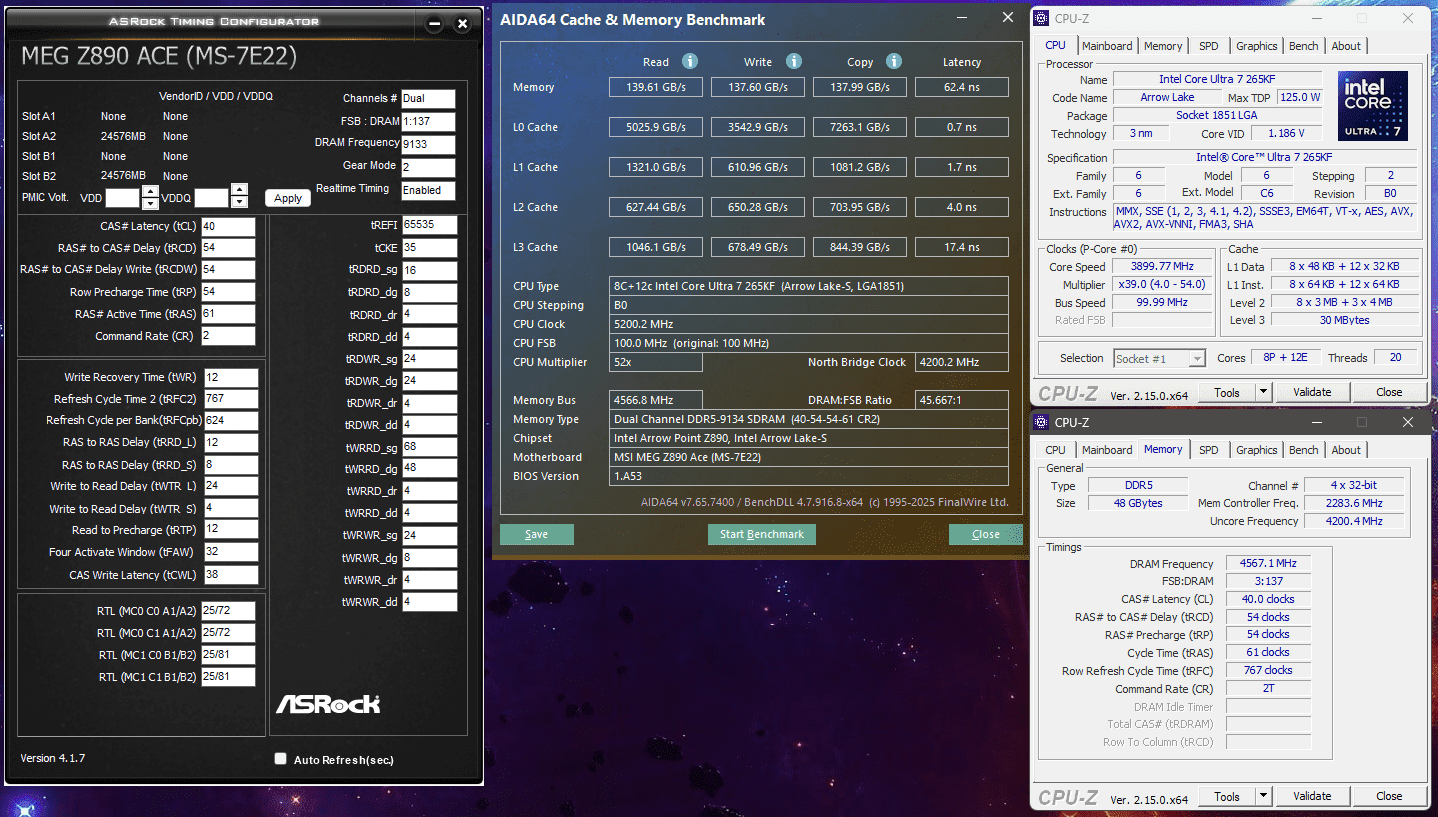Click the tRFC2 field showing 767
This screenshot has width=1438, height=817.
point(231,399)
